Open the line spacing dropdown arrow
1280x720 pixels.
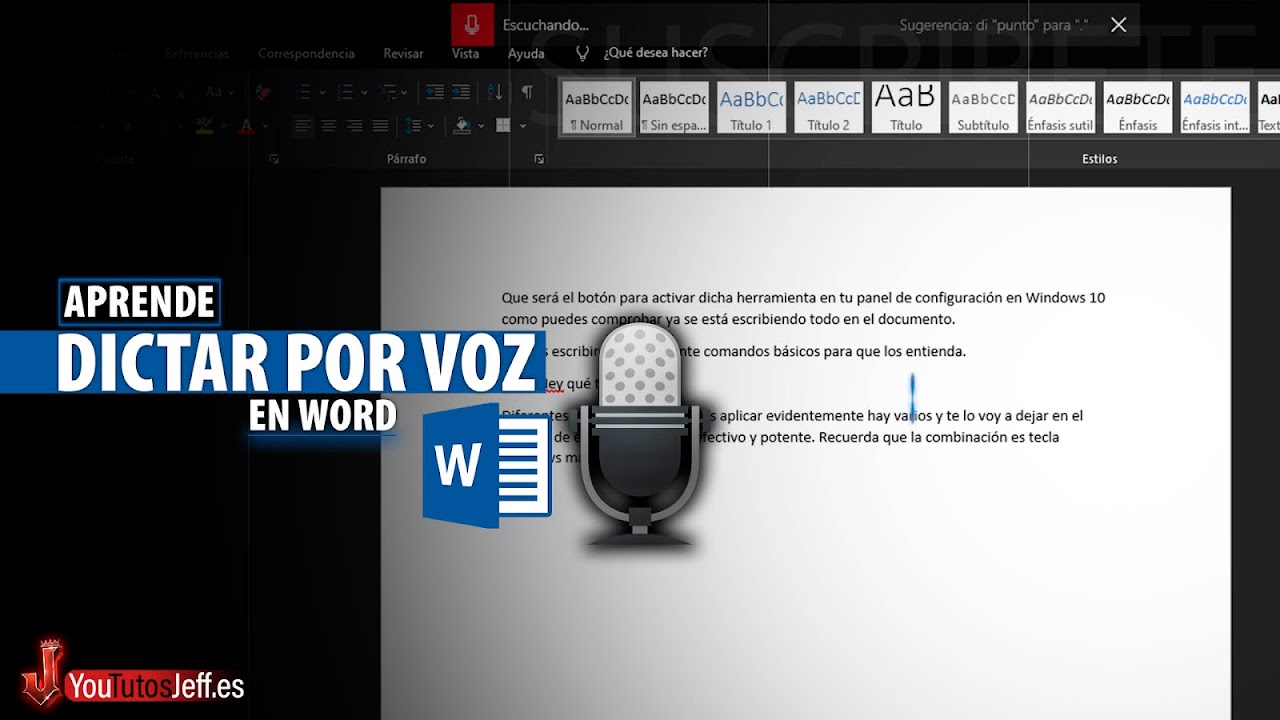pyautogui.click(x=431, y=126)
